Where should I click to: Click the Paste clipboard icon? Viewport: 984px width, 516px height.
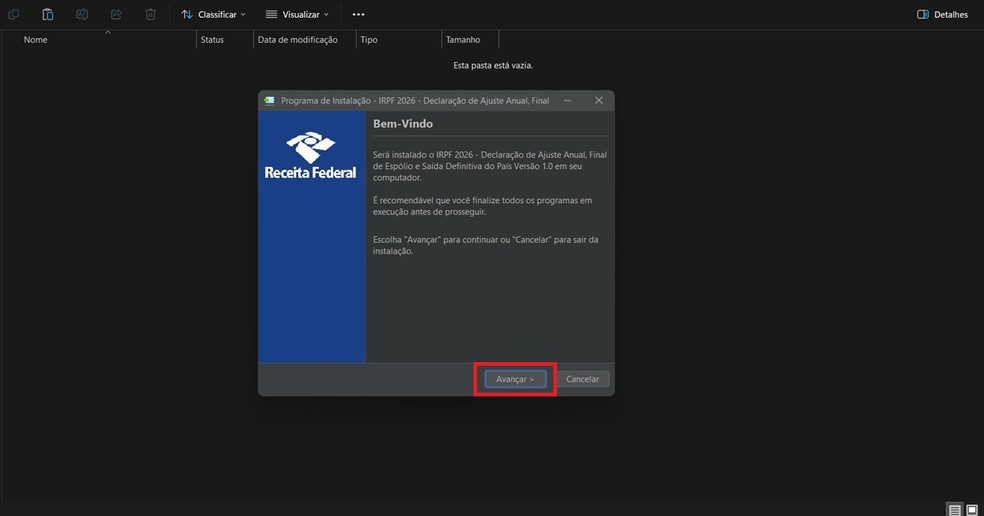coord(48,15)
